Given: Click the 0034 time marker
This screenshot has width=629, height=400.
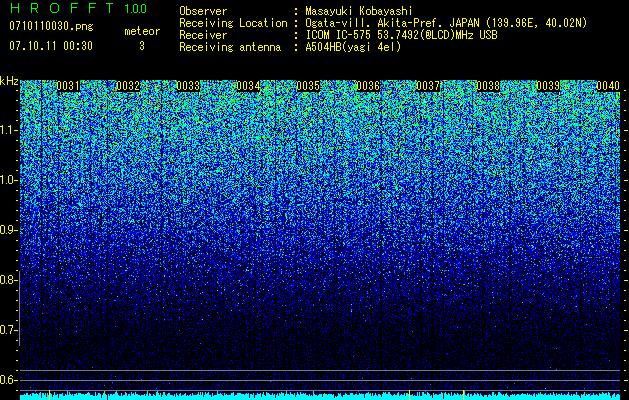Looking at the screenshot, I should click(x=248, y=86).
